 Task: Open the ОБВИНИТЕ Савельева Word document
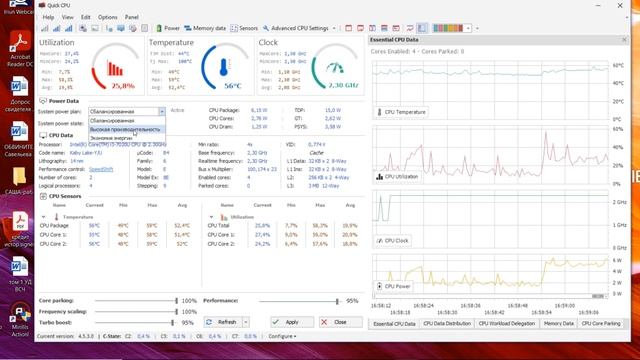[x=19, y=139]
